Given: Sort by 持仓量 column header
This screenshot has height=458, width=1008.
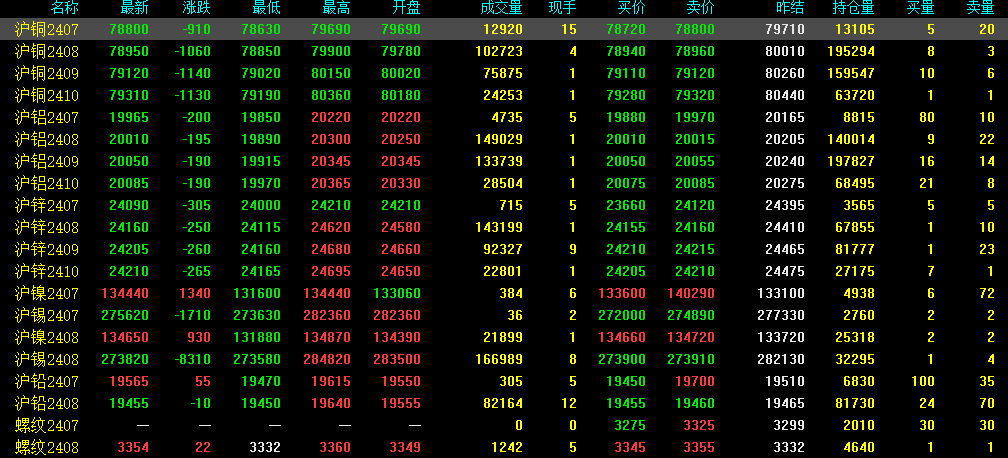Looking at the screenshot, I should (x=854, y=8).
